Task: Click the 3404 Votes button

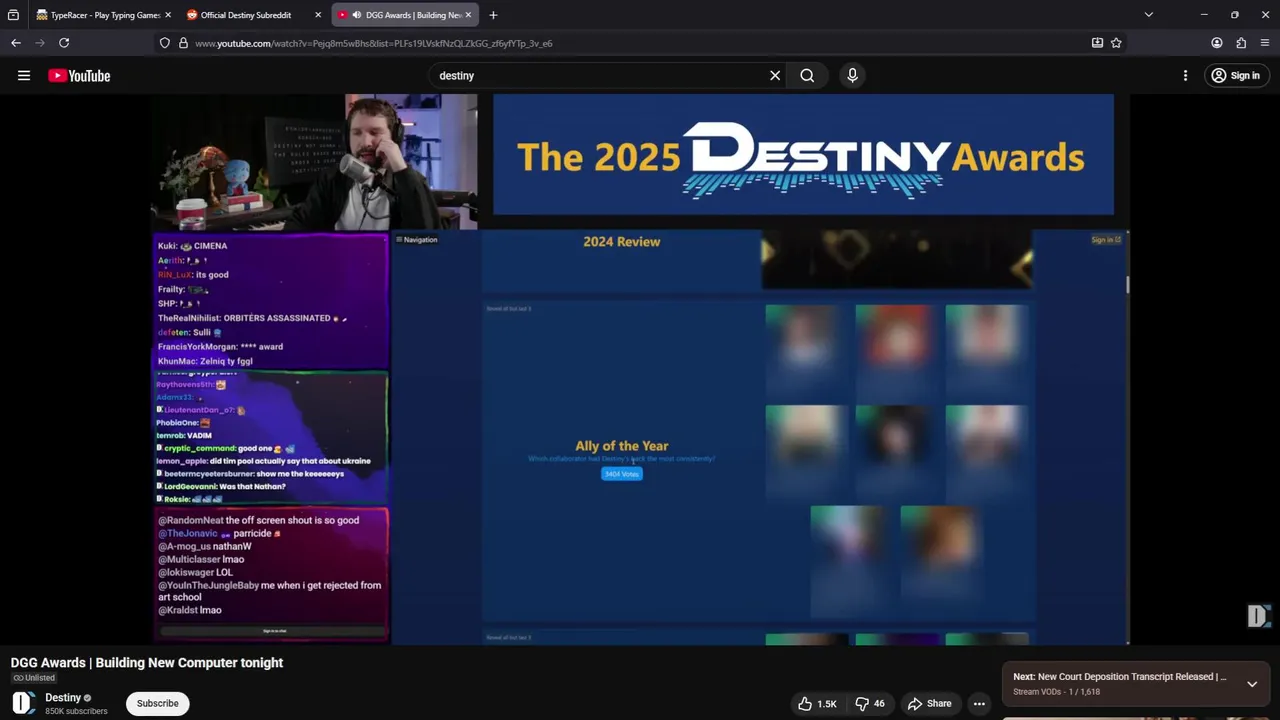Action: (x=622, y=474)
